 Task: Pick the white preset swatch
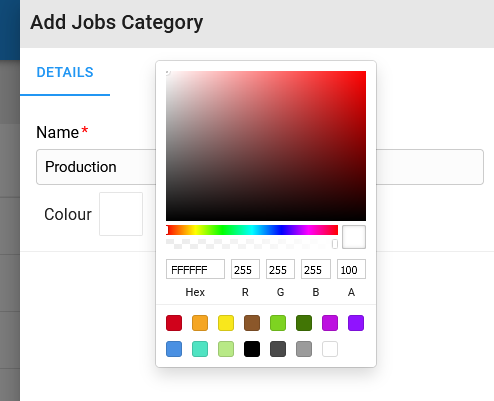(x=330, y=349)
